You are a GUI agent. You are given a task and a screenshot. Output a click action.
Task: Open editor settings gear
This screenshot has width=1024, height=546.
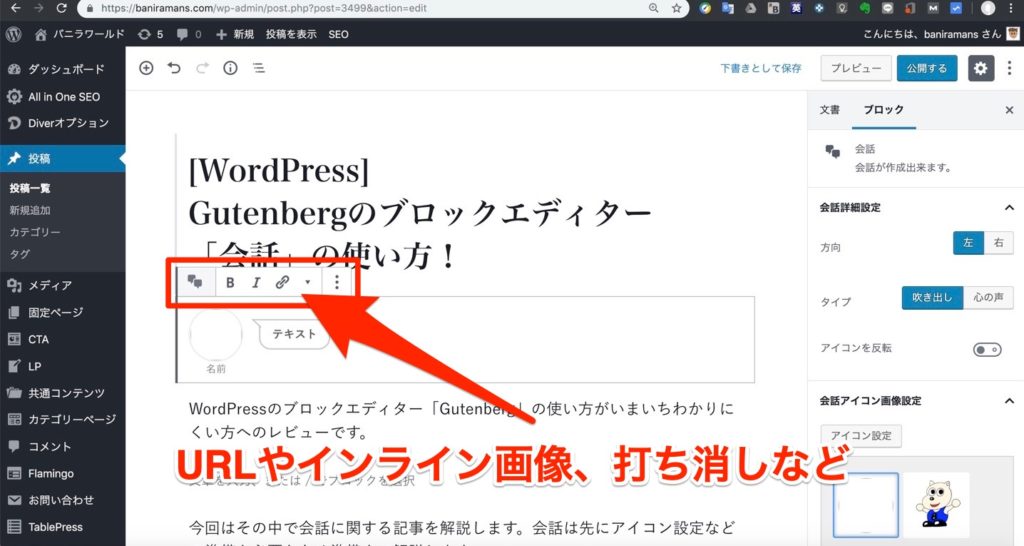tap(980, 68)
